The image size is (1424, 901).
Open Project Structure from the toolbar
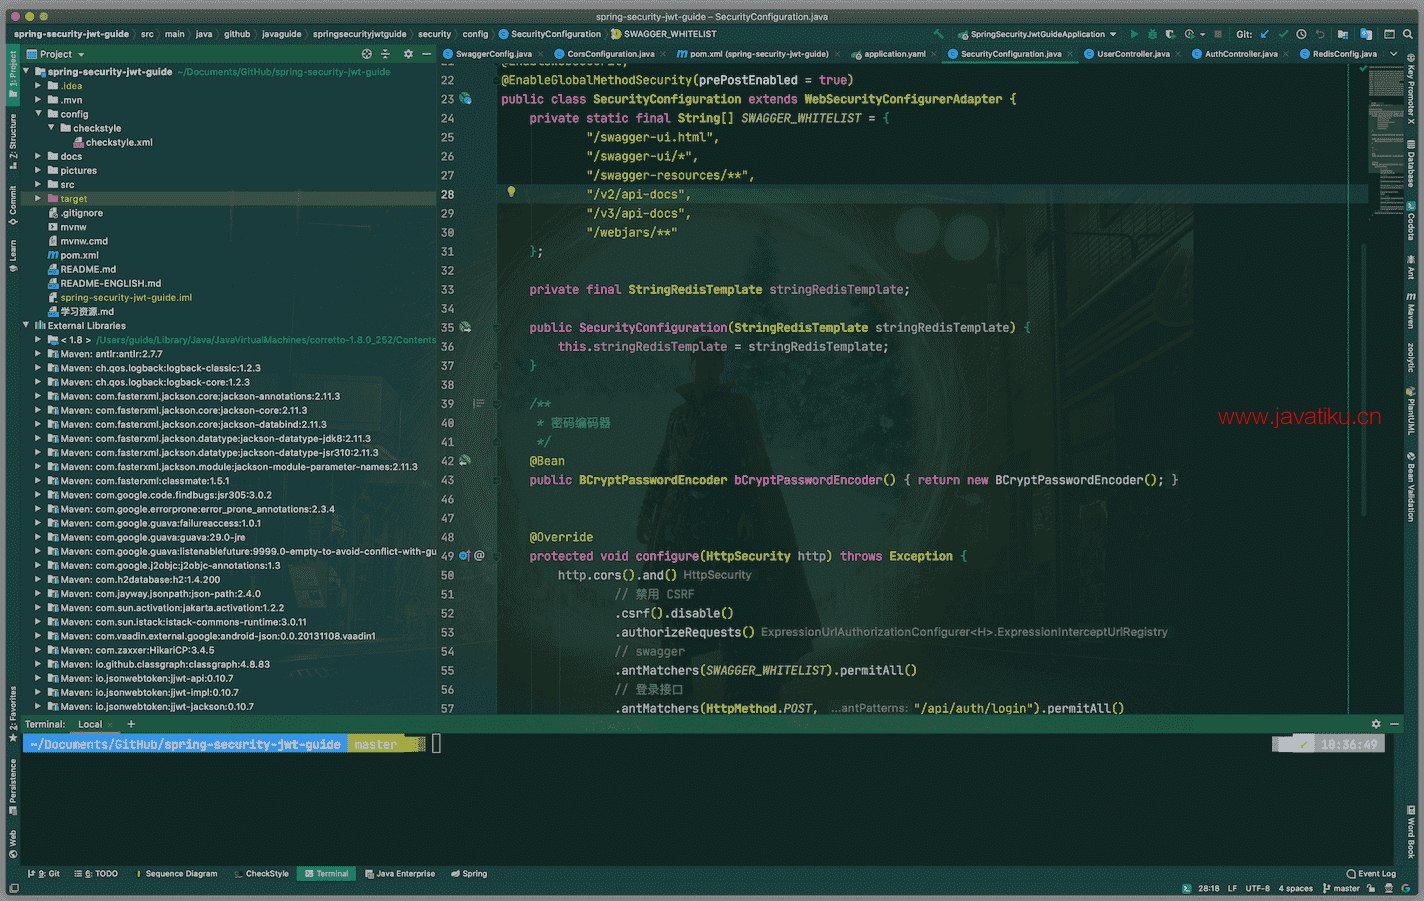pos(1343,34)
